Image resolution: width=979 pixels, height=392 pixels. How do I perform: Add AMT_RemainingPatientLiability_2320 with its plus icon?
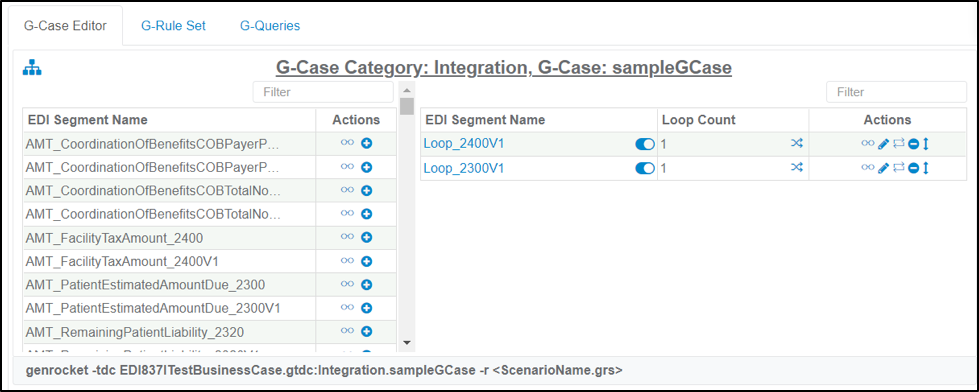tap(367, 331)
